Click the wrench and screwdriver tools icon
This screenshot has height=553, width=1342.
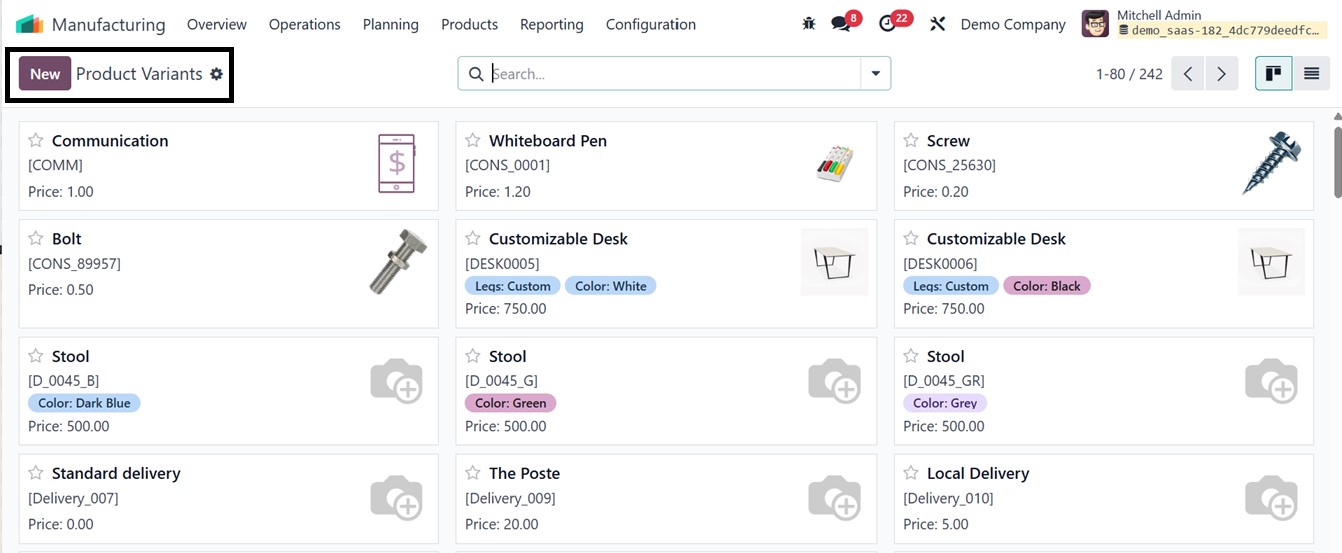(x=937, y=24)
